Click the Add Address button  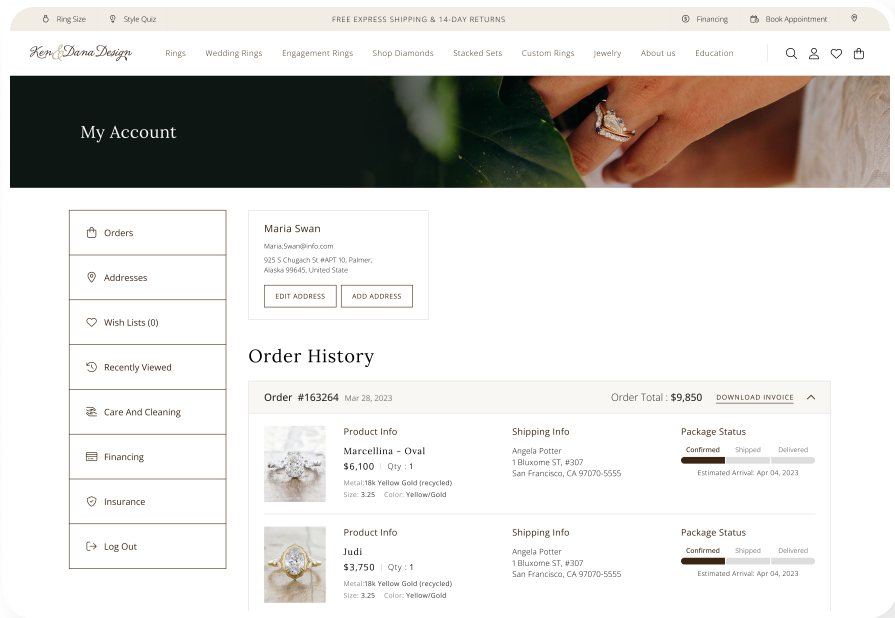coord(377,296)
